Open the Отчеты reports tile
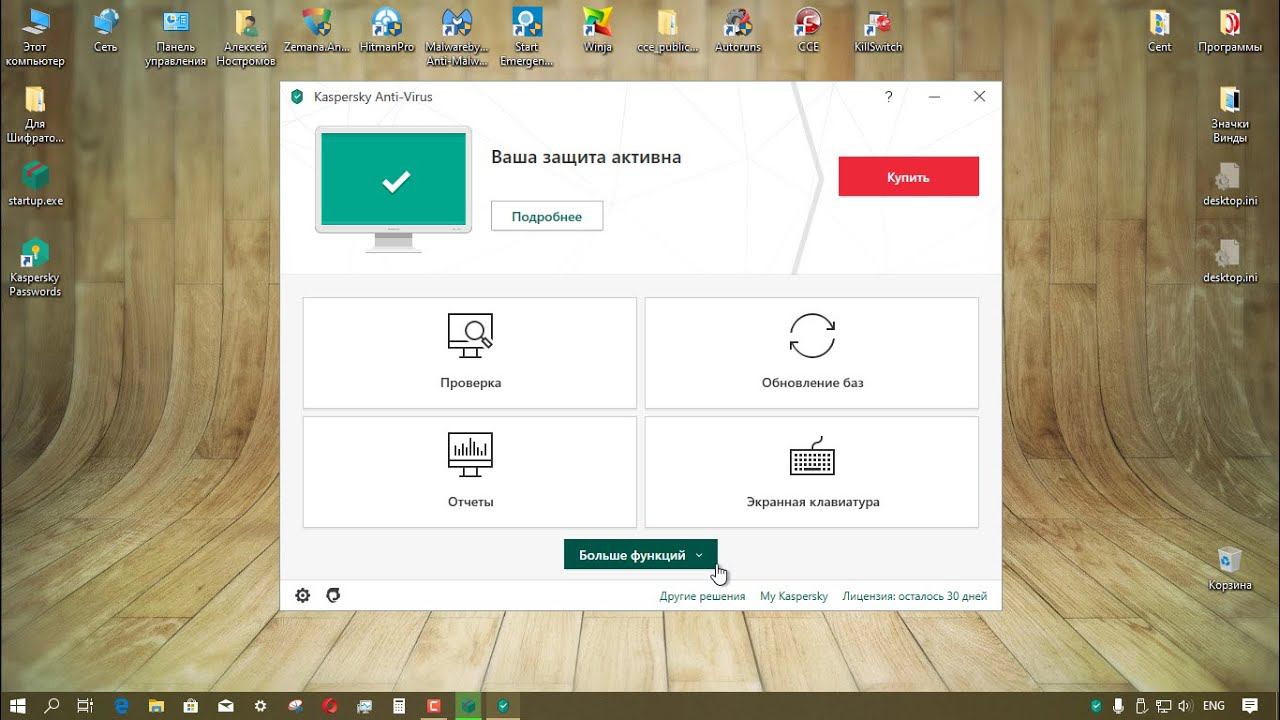The width and height of the screenshot is (1280, 720). pyautogui.click(x=469, y=472)
